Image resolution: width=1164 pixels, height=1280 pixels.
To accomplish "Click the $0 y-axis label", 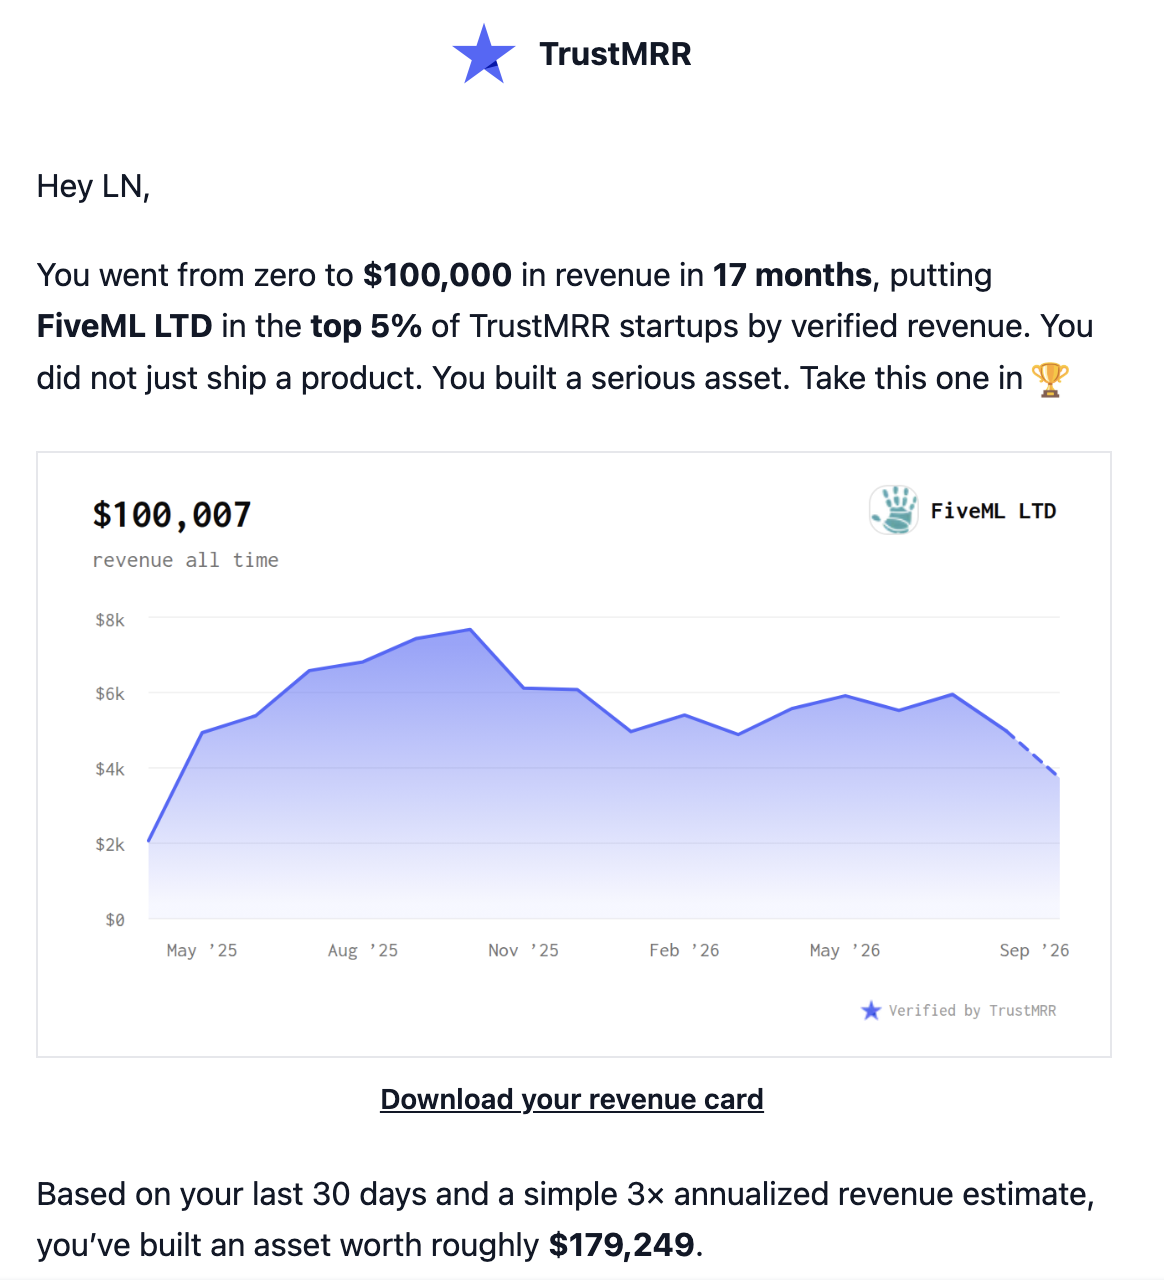I will click(115, 919).
